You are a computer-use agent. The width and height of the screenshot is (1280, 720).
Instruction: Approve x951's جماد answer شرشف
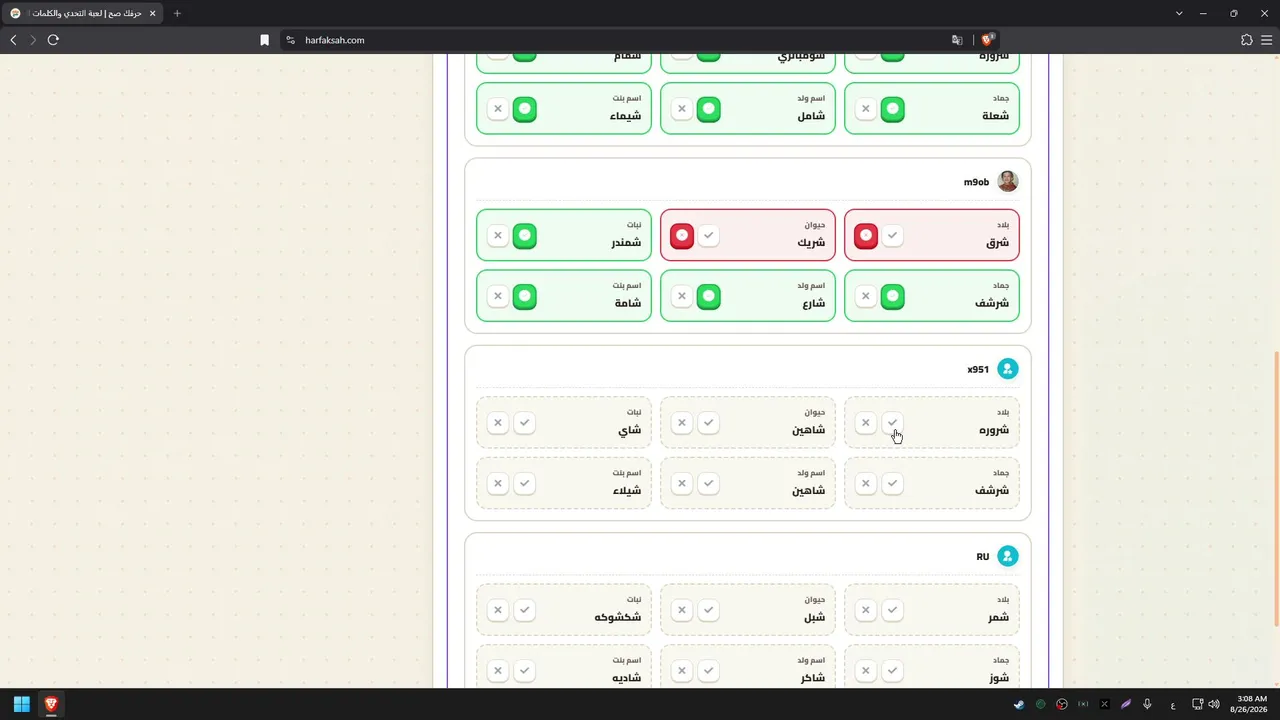click(893, 483)
